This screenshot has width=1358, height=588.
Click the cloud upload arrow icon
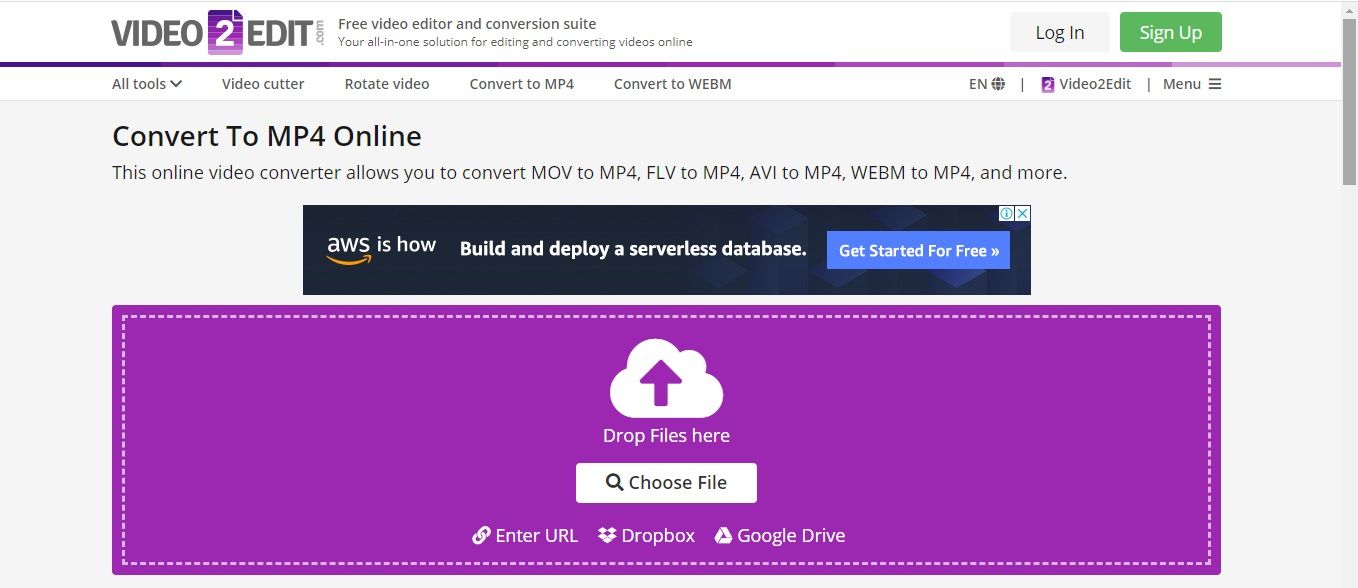pyautogui.click(x=666, y=379)
